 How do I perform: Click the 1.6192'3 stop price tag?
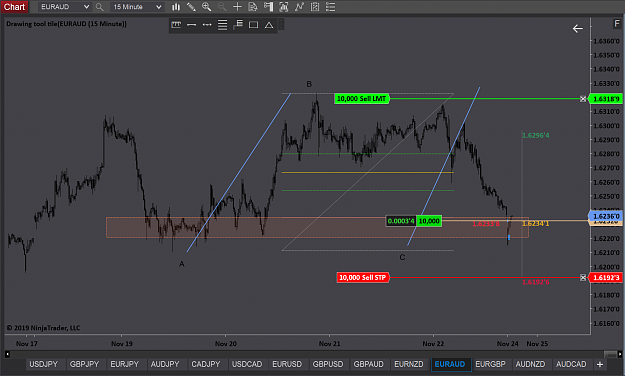tap(606, 278)
